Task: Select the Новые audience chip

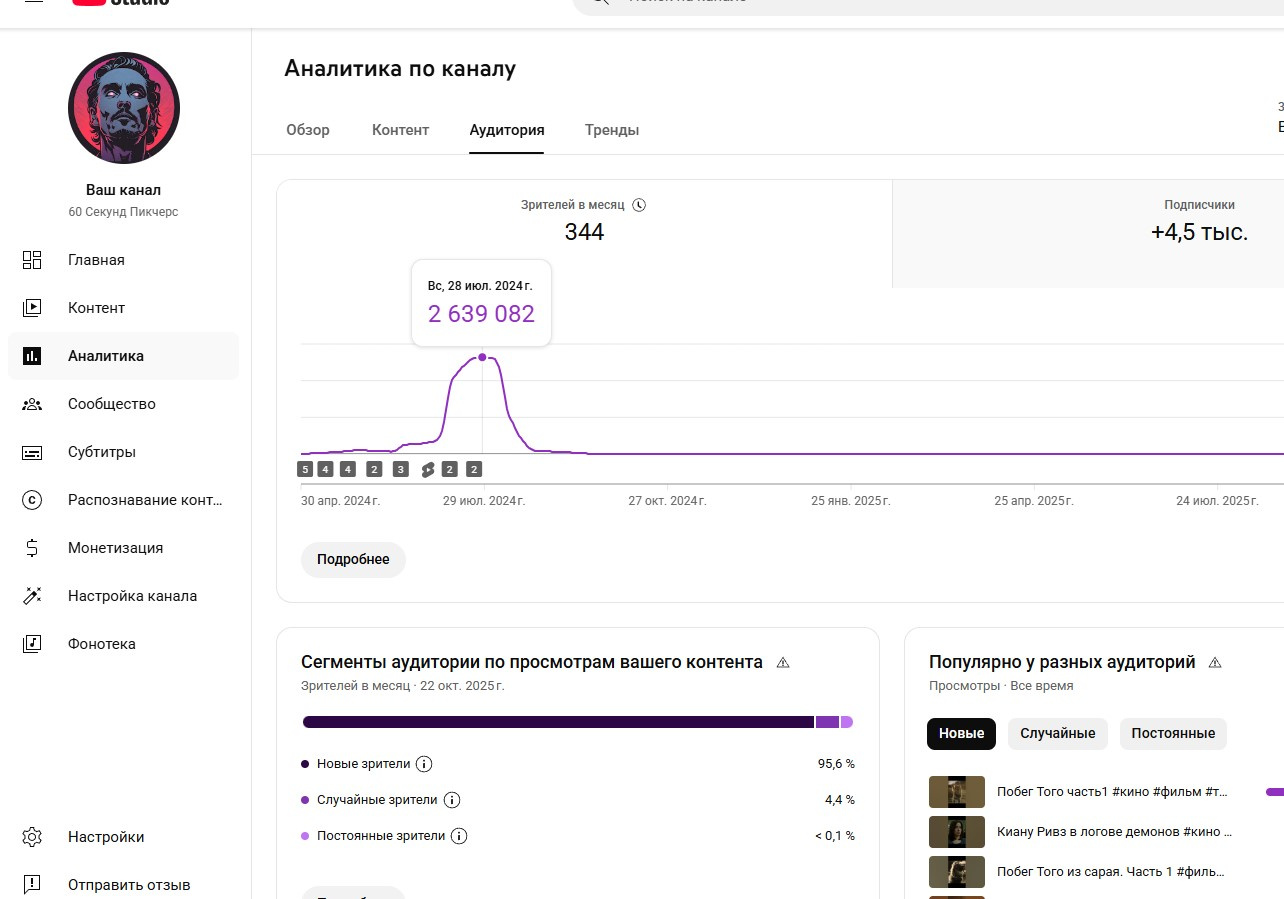Action: coord(961,733)
